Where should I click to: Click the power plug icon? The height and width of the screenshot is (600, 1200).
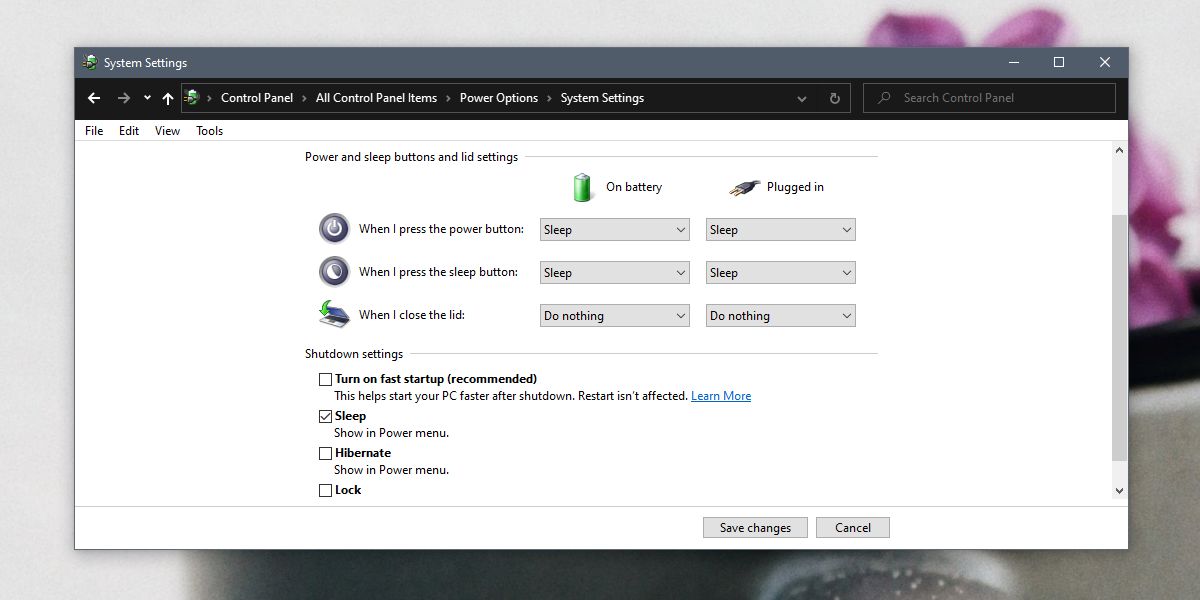(x=744, y=187)
